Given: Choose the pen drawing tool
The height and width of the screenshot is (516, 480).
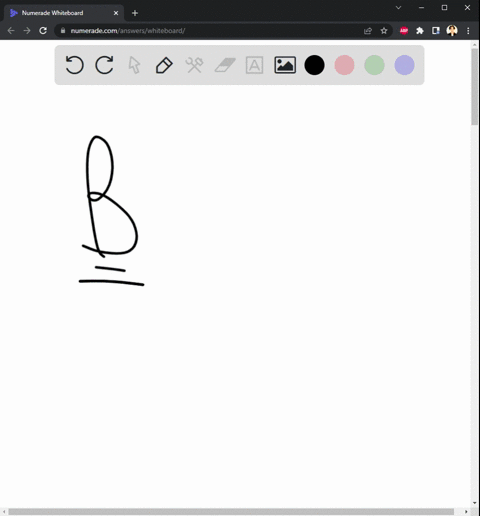Looking at the screenshot, I should pyautogui.click(x=164, y=65).
